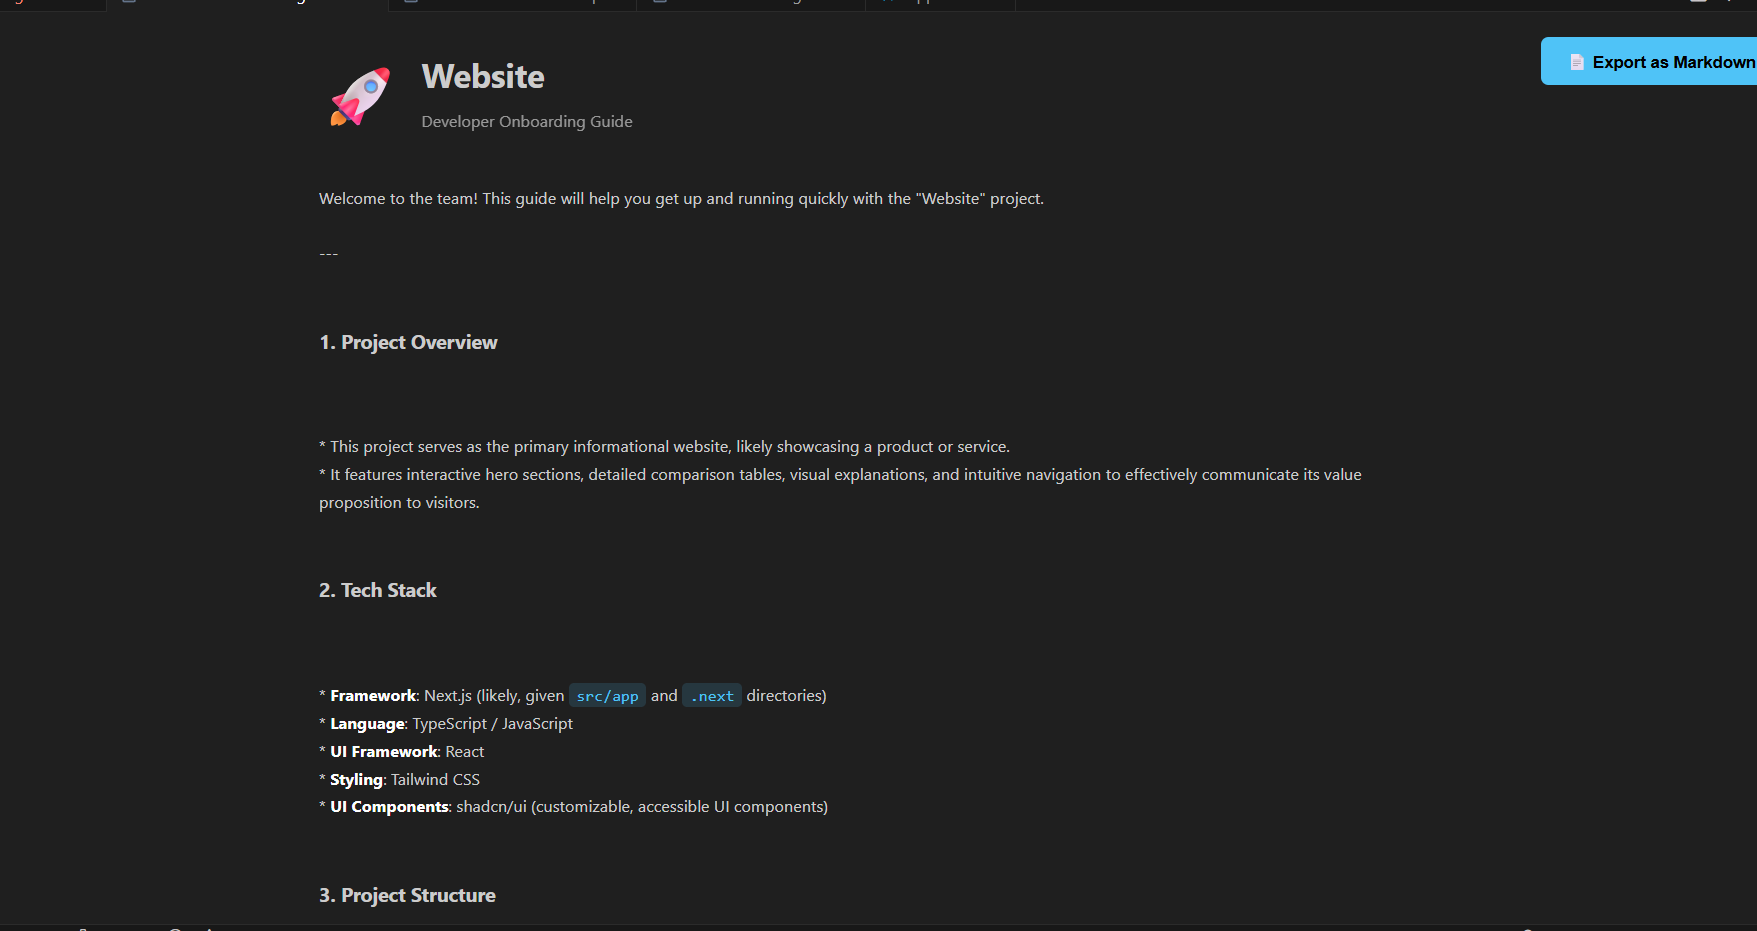Click the icon at the far left of the tab strip
Screen dimensions: 1757x931
pyautogui.click(x=19, y=3)
